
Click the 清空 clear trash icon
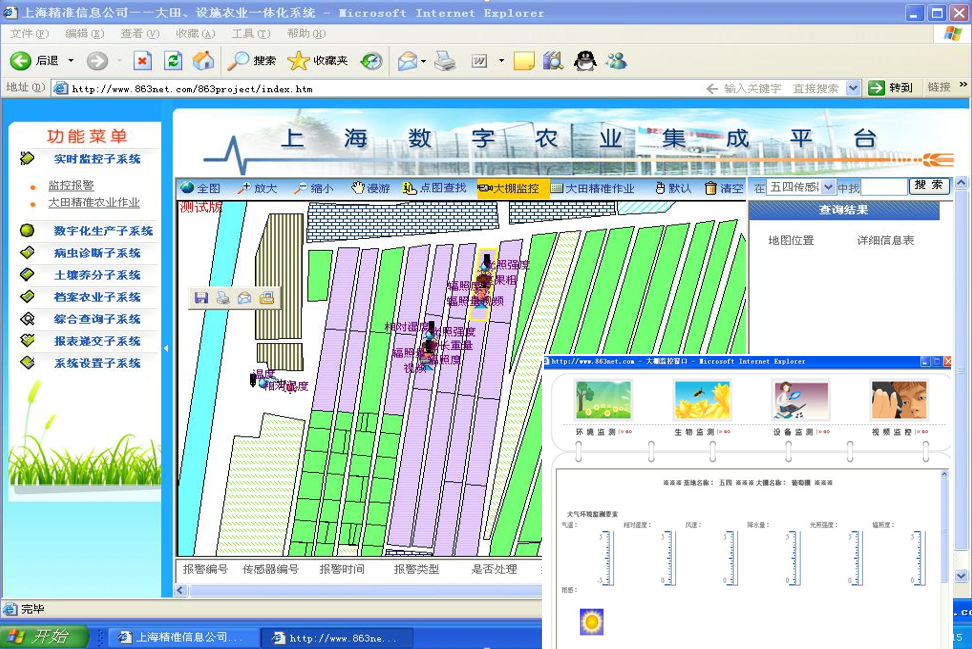click(711, 188)
